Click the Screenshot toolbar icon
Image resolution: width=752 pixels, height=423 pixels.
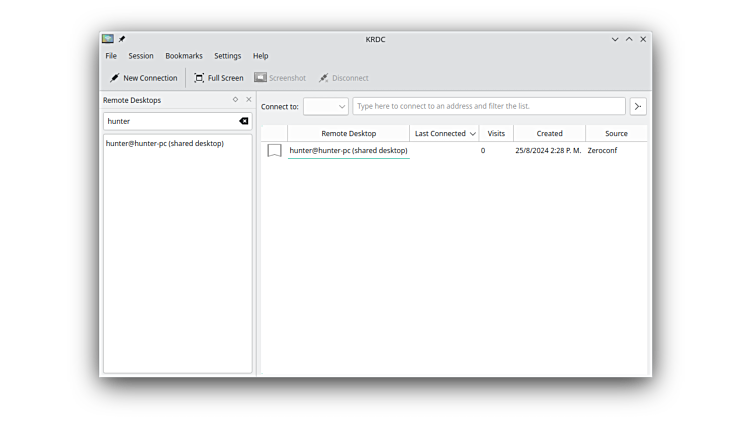click(x=260, y=78)
